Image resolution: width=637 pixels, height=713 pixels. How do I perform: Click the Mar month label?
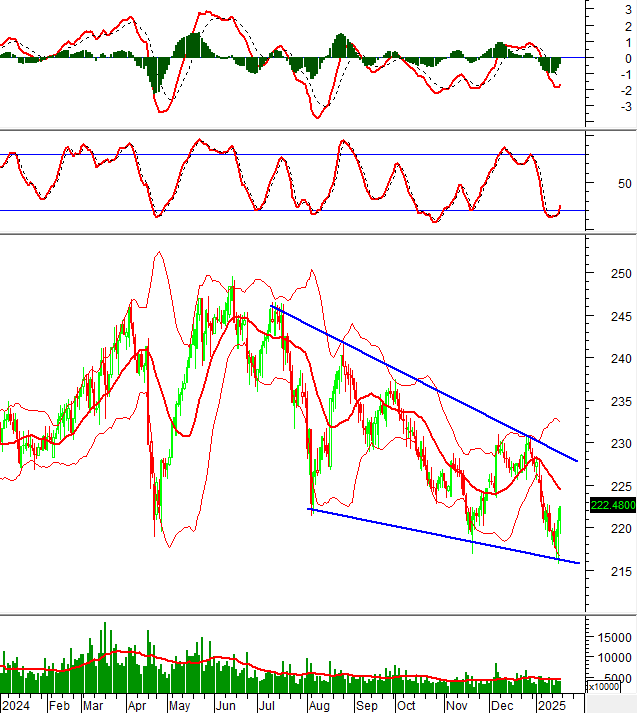pos(93,706)
